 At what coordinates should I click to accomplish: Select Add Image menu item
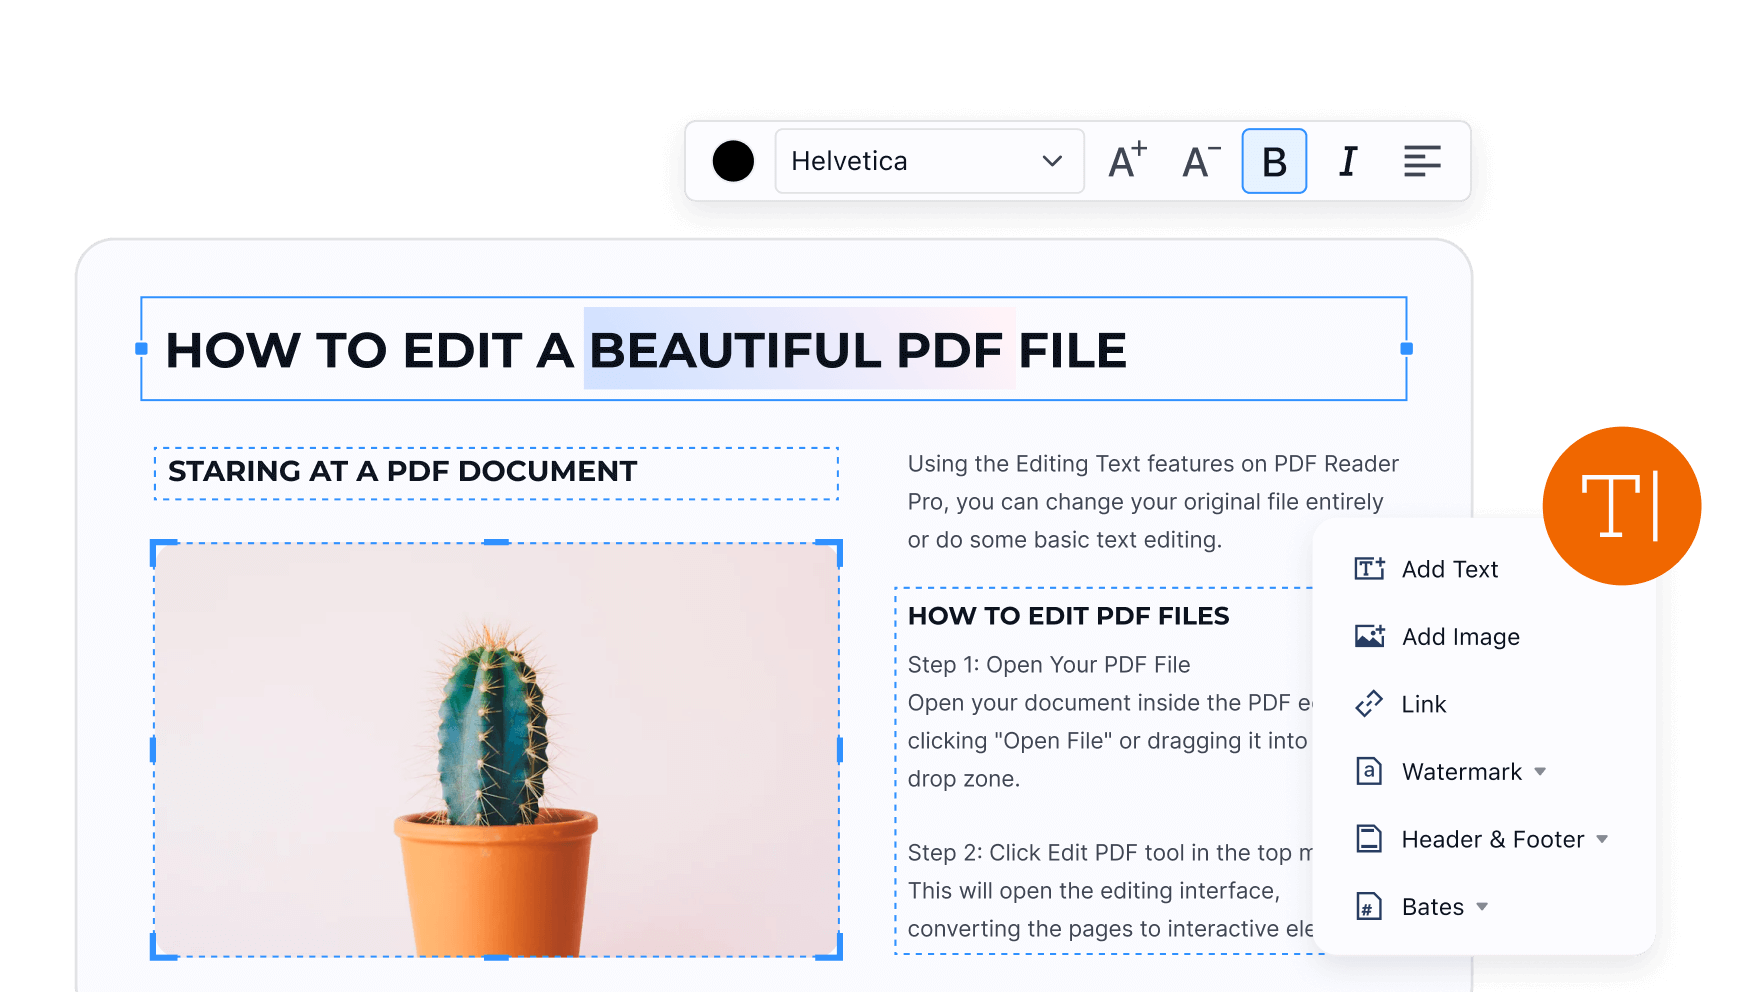coord(1460,637)
